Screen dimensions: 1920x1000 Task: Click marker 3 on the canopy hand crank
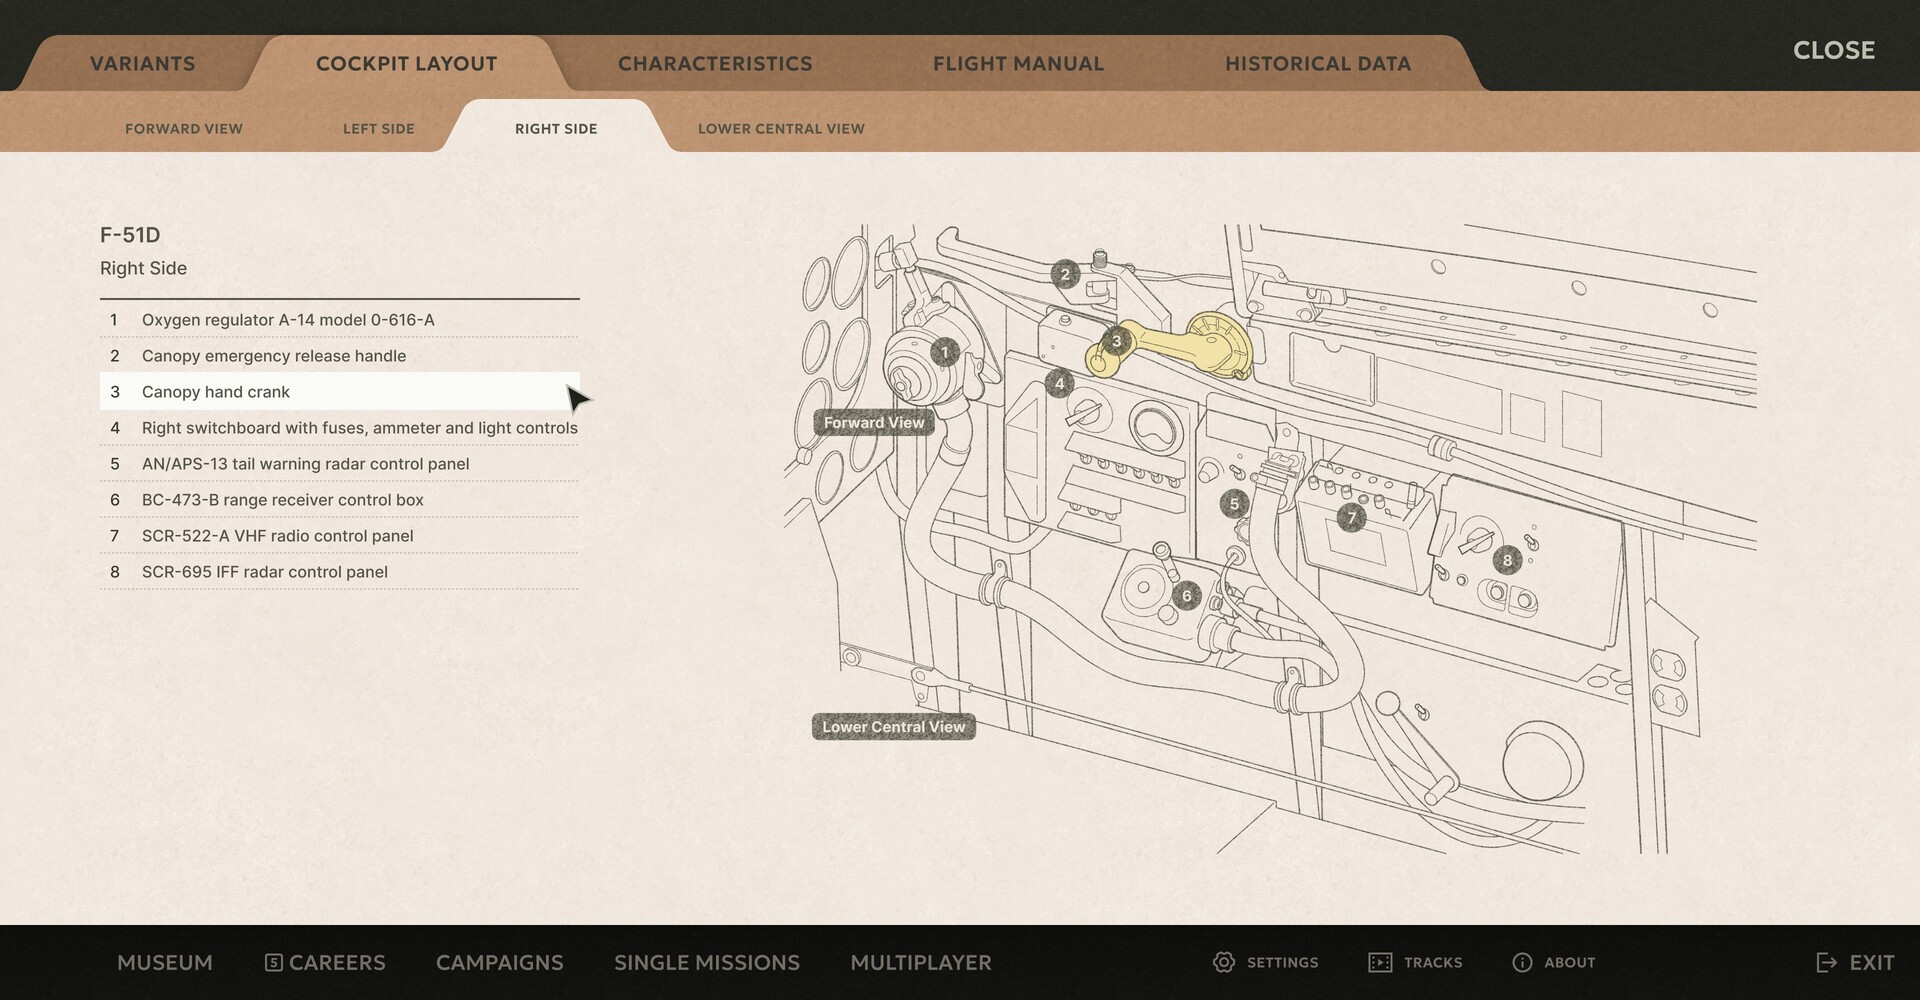pos(1117,342)
